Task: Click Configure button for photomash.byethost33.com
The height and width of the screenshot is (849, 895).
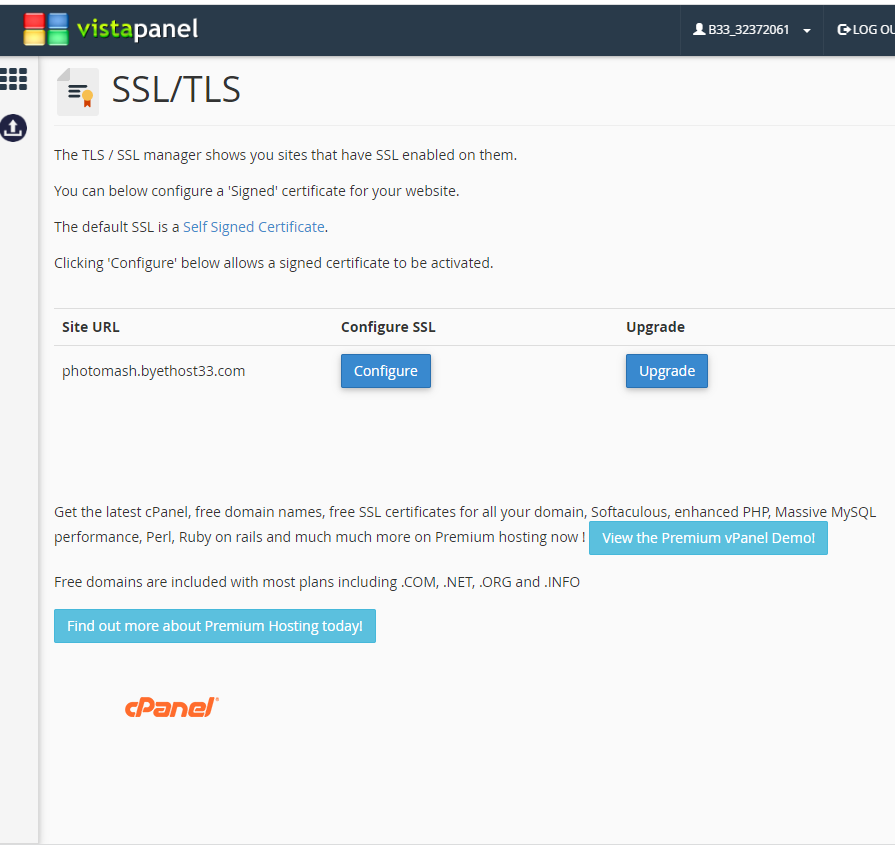Action: coord(386,371)
